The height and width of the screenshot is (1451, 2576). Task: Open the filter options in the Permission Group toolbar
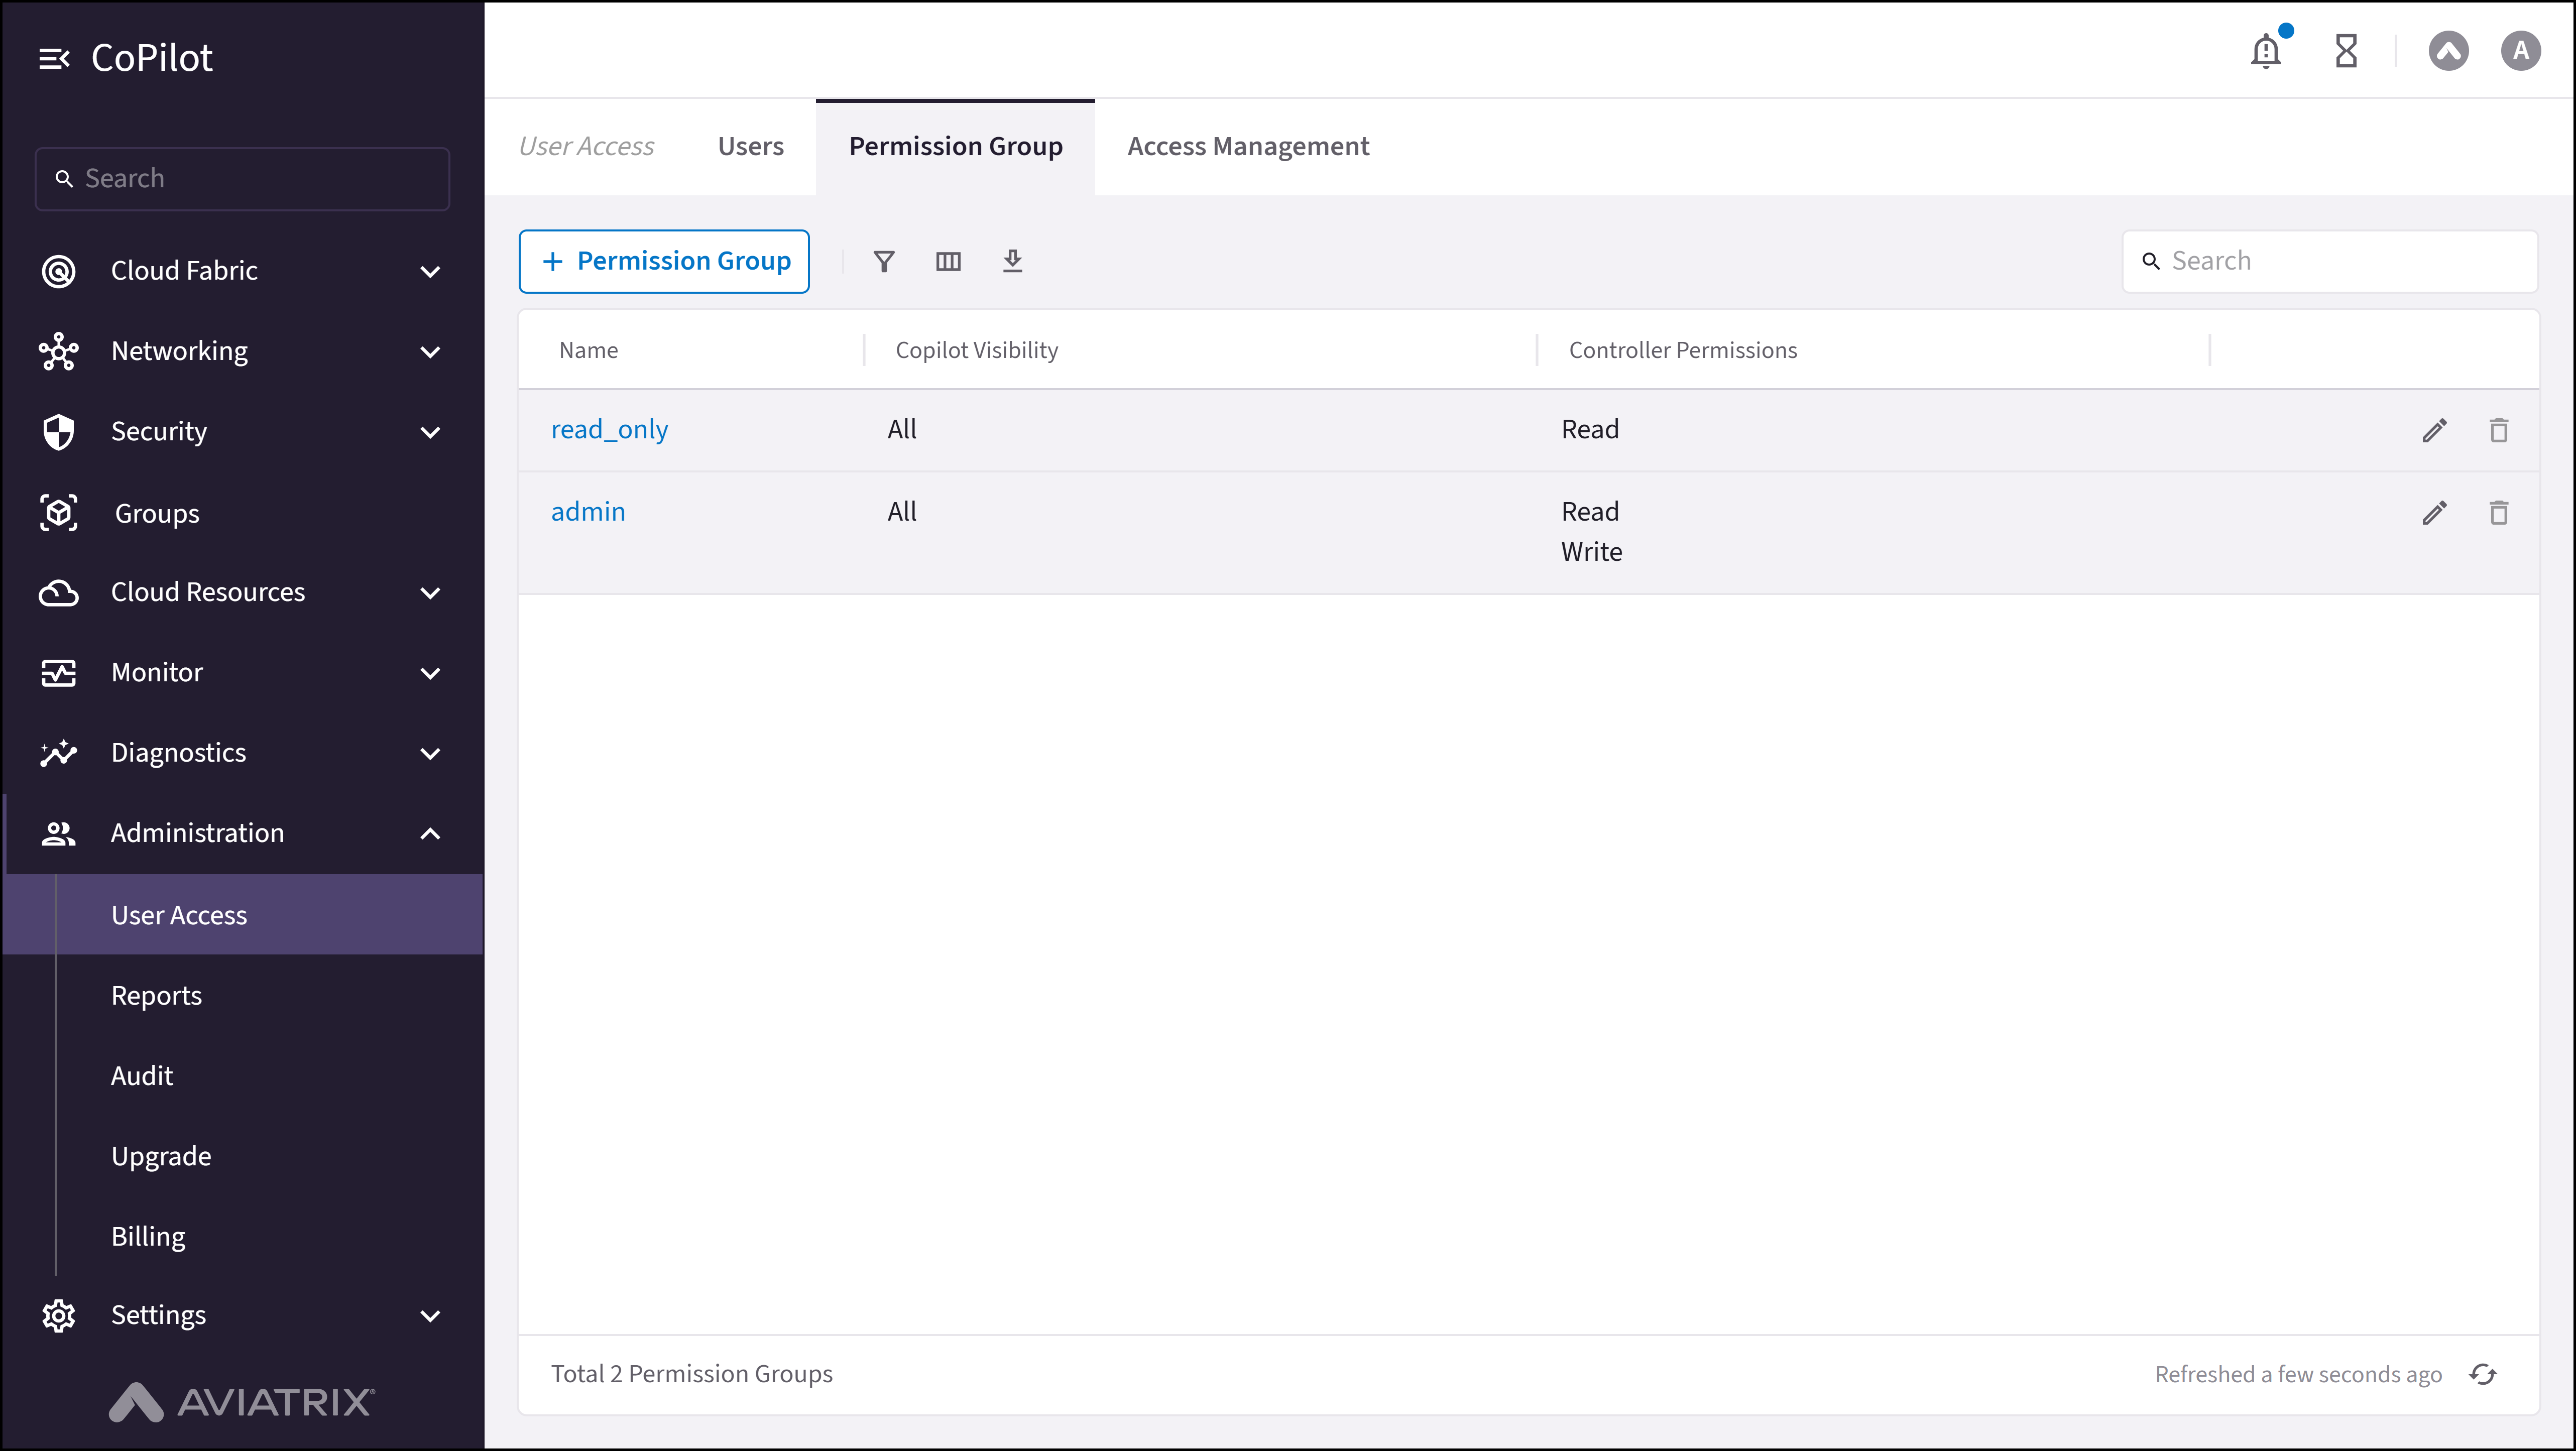884,261
